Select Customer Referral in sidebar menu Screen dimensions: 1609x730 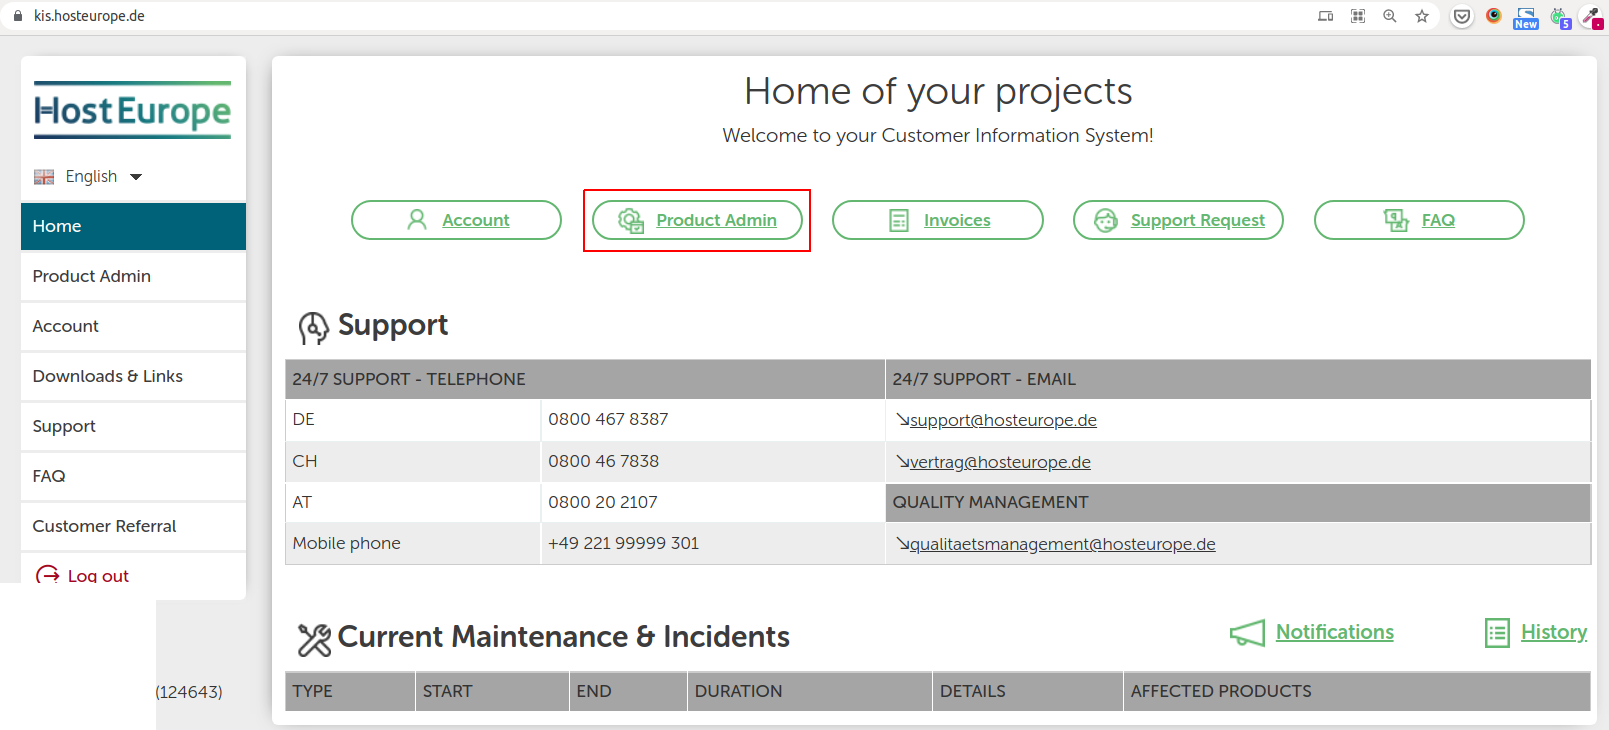click(x=104, y=526)
